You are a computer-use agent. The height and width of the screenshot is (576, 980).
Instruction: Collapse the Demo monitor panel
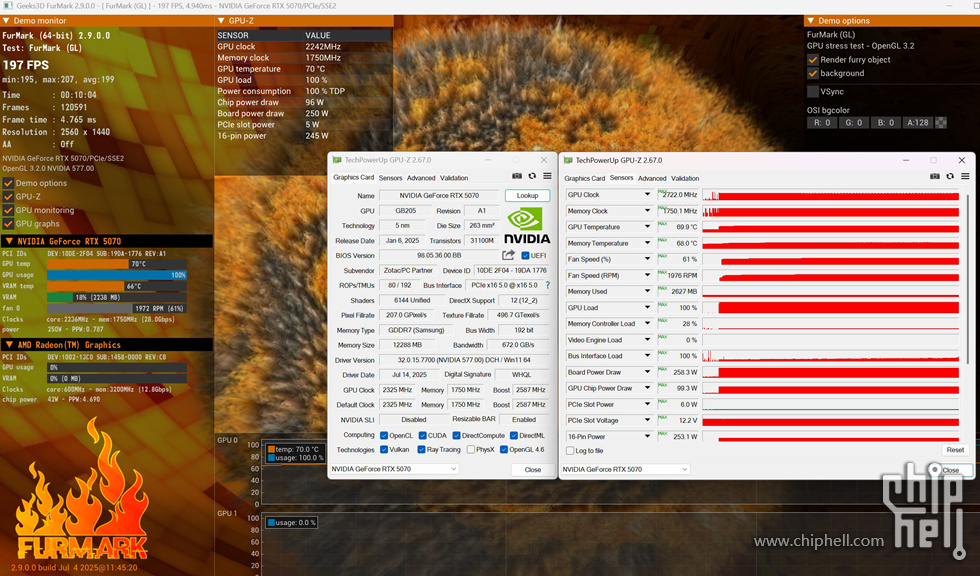[x=6, y=21]
